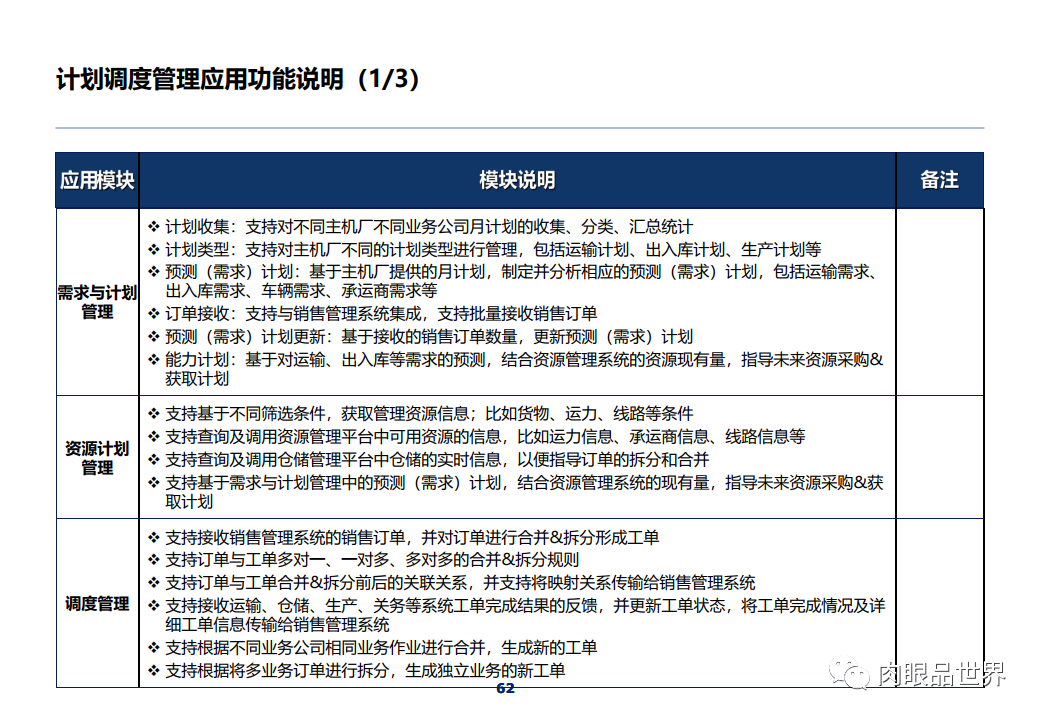The image size is (1040, 720).
Task: Toggle the 需求与计划管理 row selection
Action: coord(97,302)
